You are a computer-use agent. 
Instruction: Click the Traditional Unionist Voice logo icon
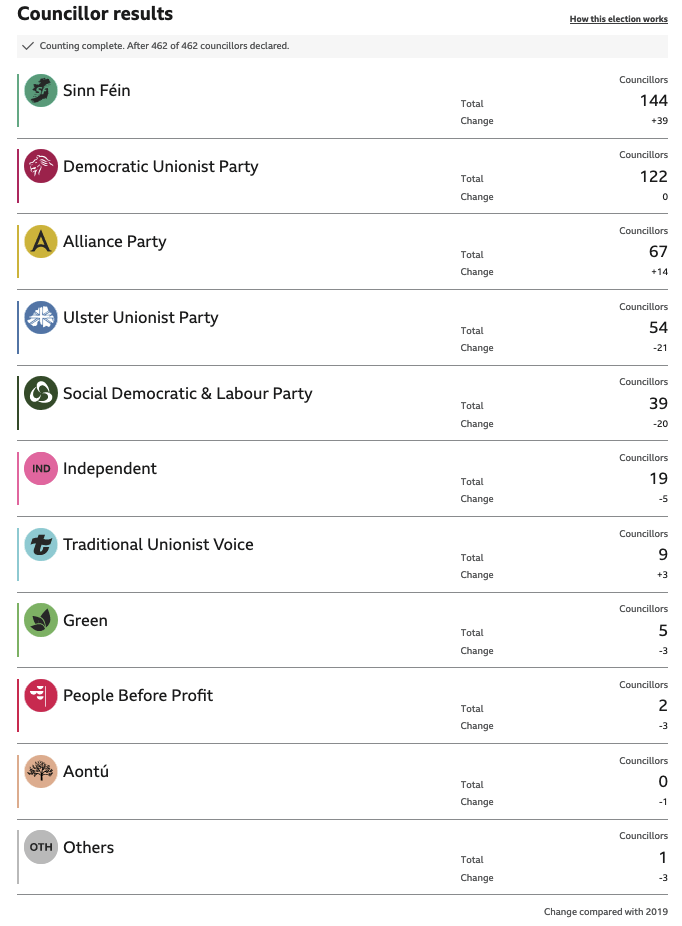click(x=41, y=545)
